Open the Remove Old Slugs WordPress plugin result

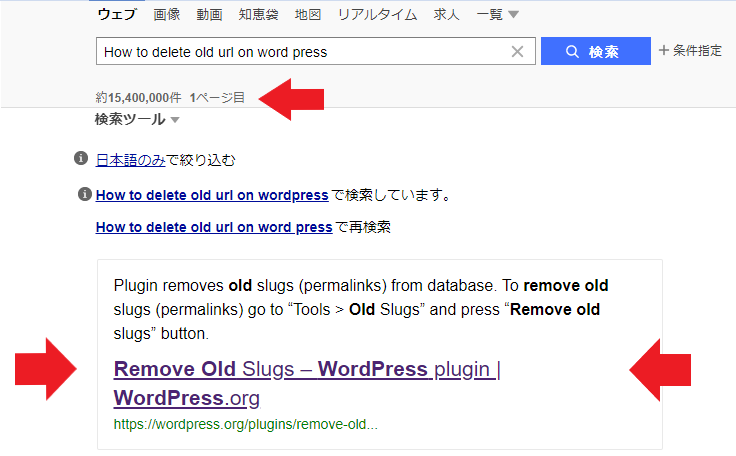tap(307, 383)
